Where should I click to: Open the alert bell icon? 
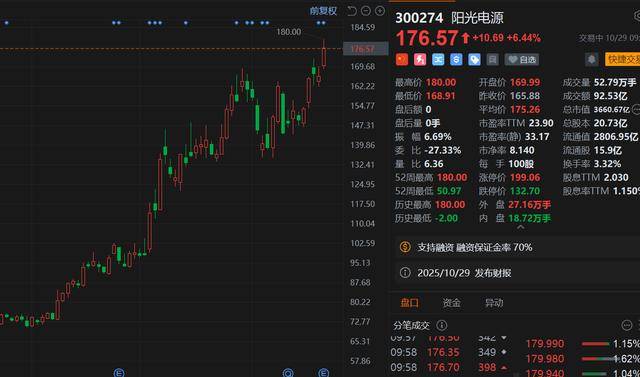coord(591,60)
